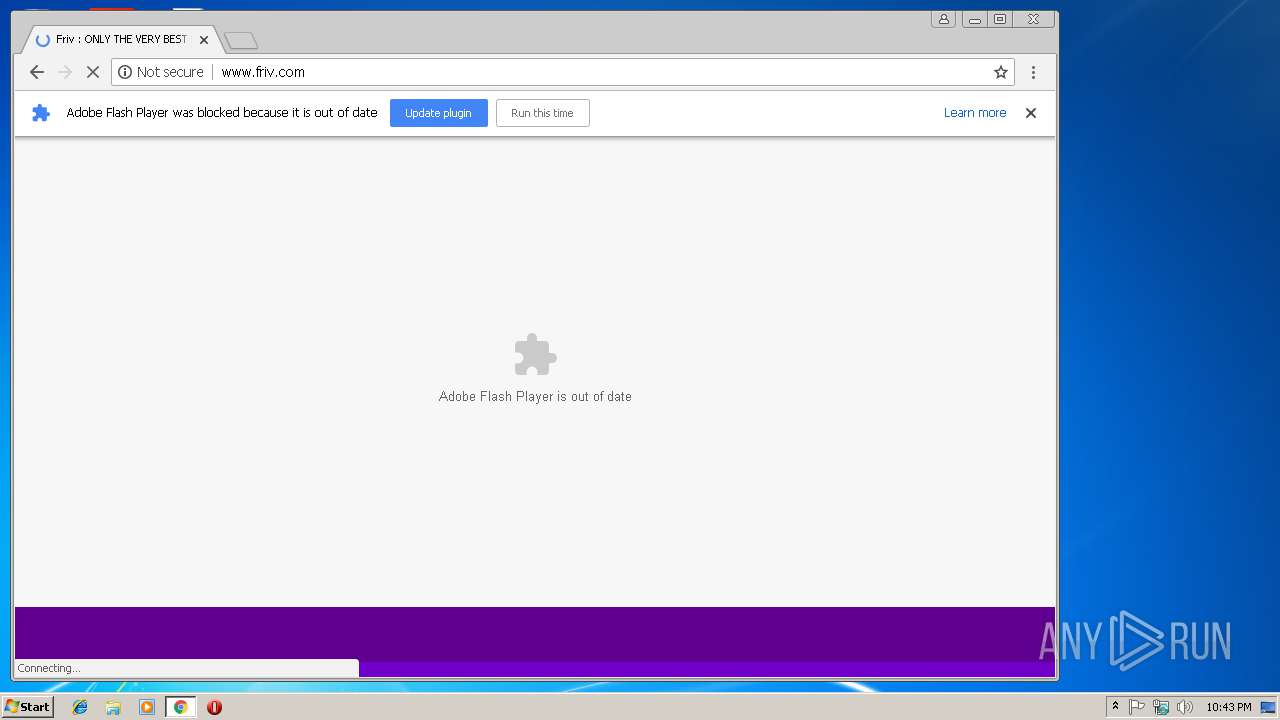Choose Run this time
Image resolution: width=1280 pixels, height=720 pixels.
pyautogui.click(x=542, y=113)
